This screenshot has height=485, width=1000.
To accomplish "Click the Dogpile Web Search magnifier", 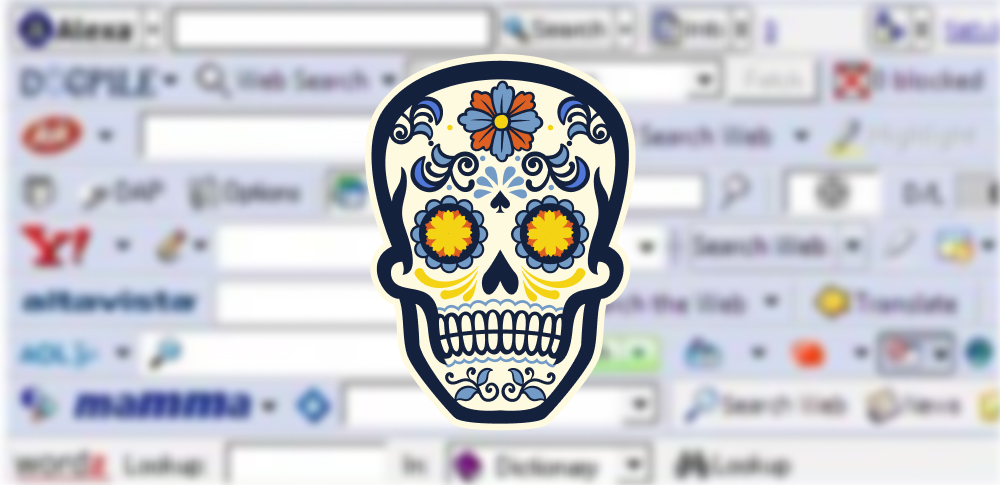I will (x=211, y=80).
